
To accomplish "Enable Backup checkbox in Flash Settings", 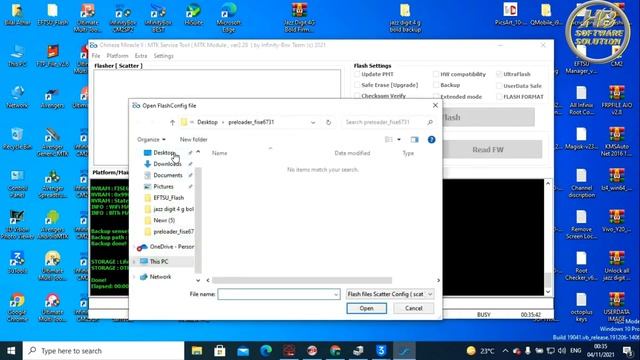I will click(x=436, y=85).
